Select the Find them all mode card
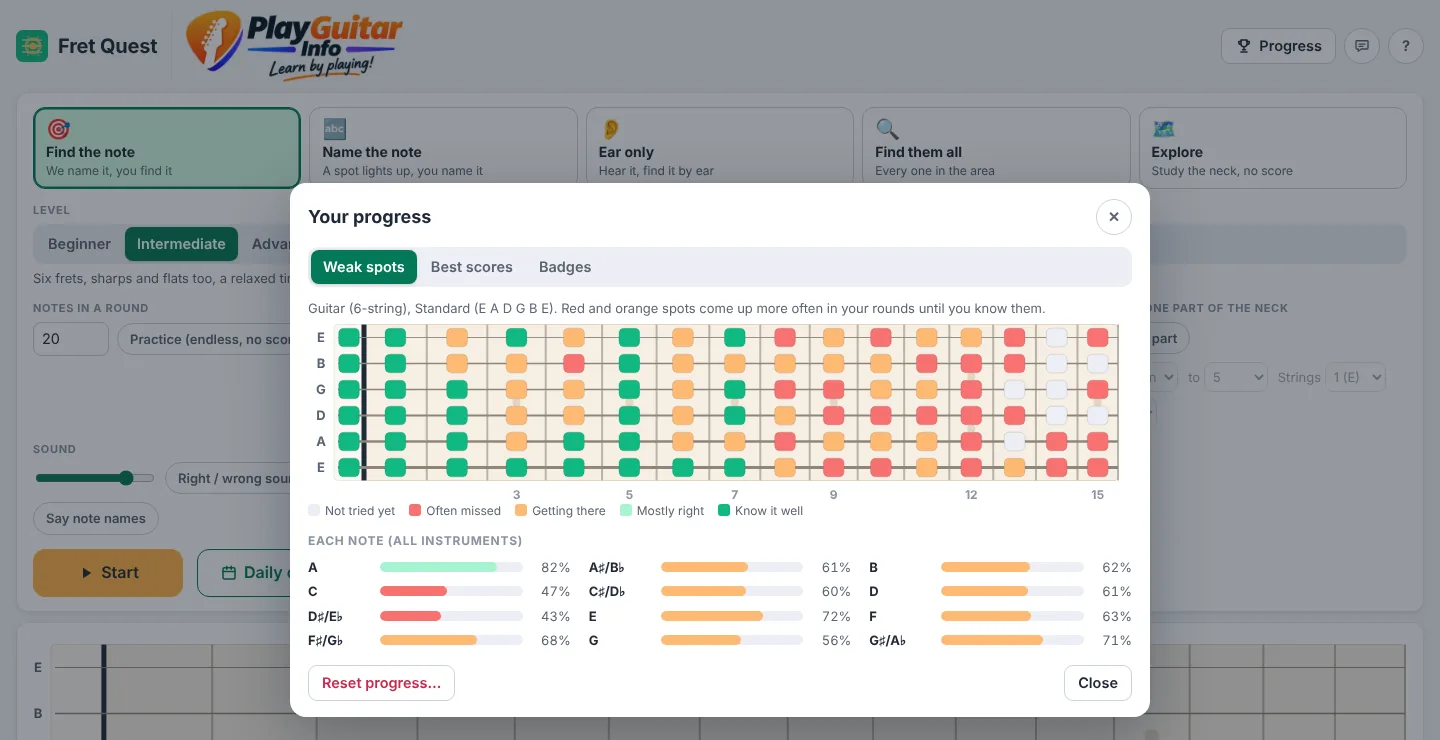Viewport: 1440px width, 740px height. pyautogui.click(x=996, y=148)
